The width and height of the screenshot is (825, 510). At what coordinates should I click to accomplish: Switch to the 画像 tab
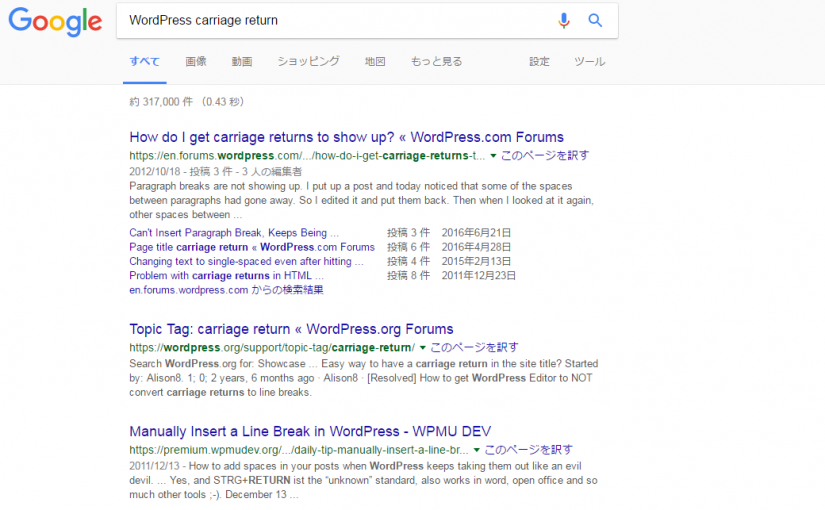pos(196,62)
